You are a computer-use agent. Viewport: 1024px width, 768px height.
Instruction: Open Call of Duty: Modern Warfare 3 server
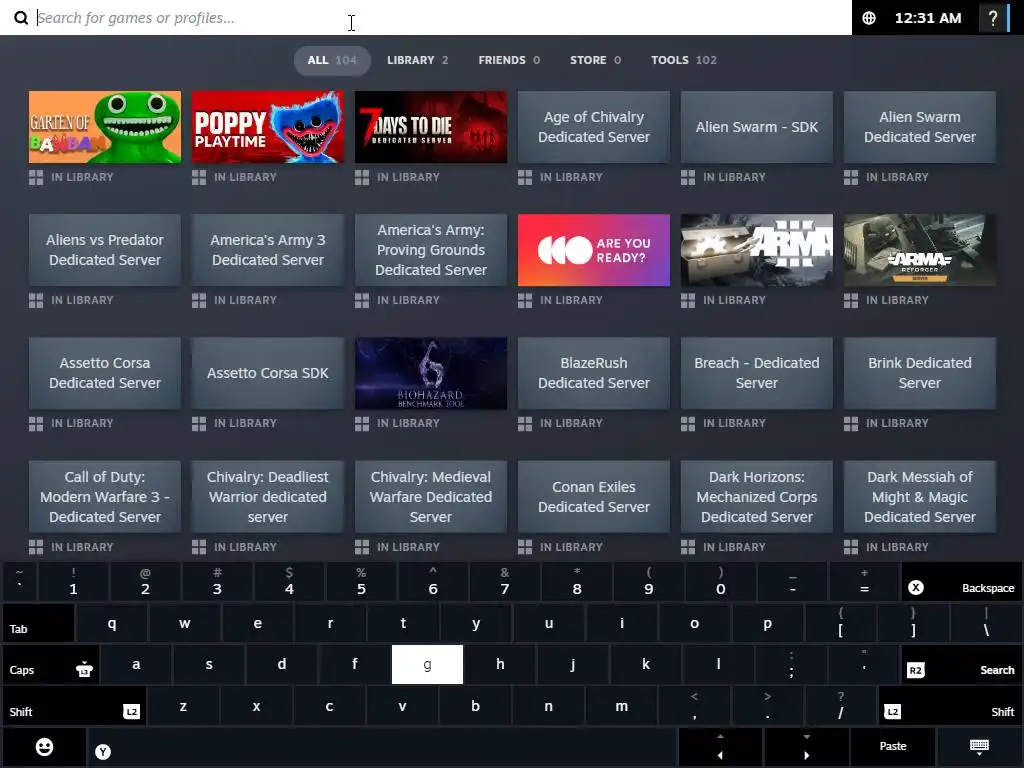[104, 496]
